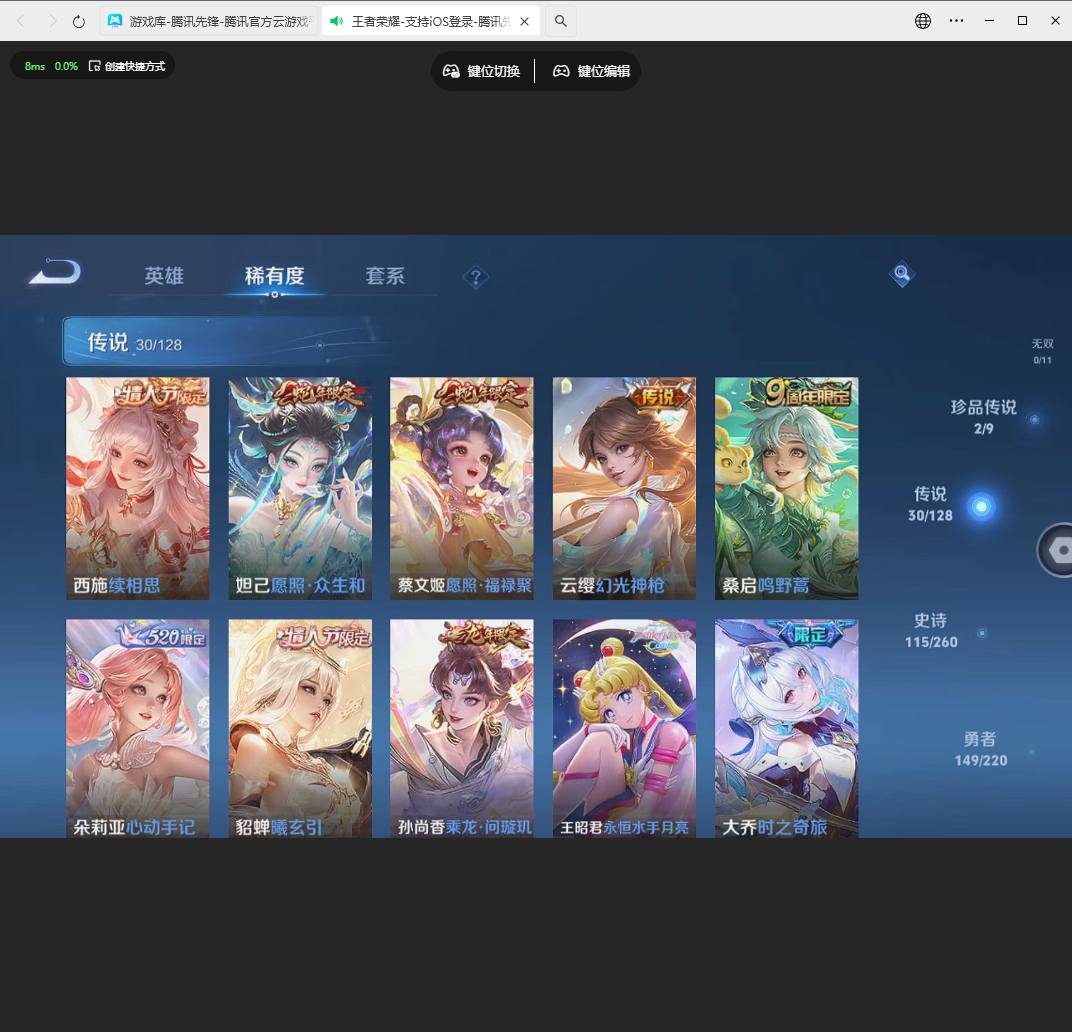Click the question mark help icon beside 套系
Screen dimensions: 1072x1032
476,276
